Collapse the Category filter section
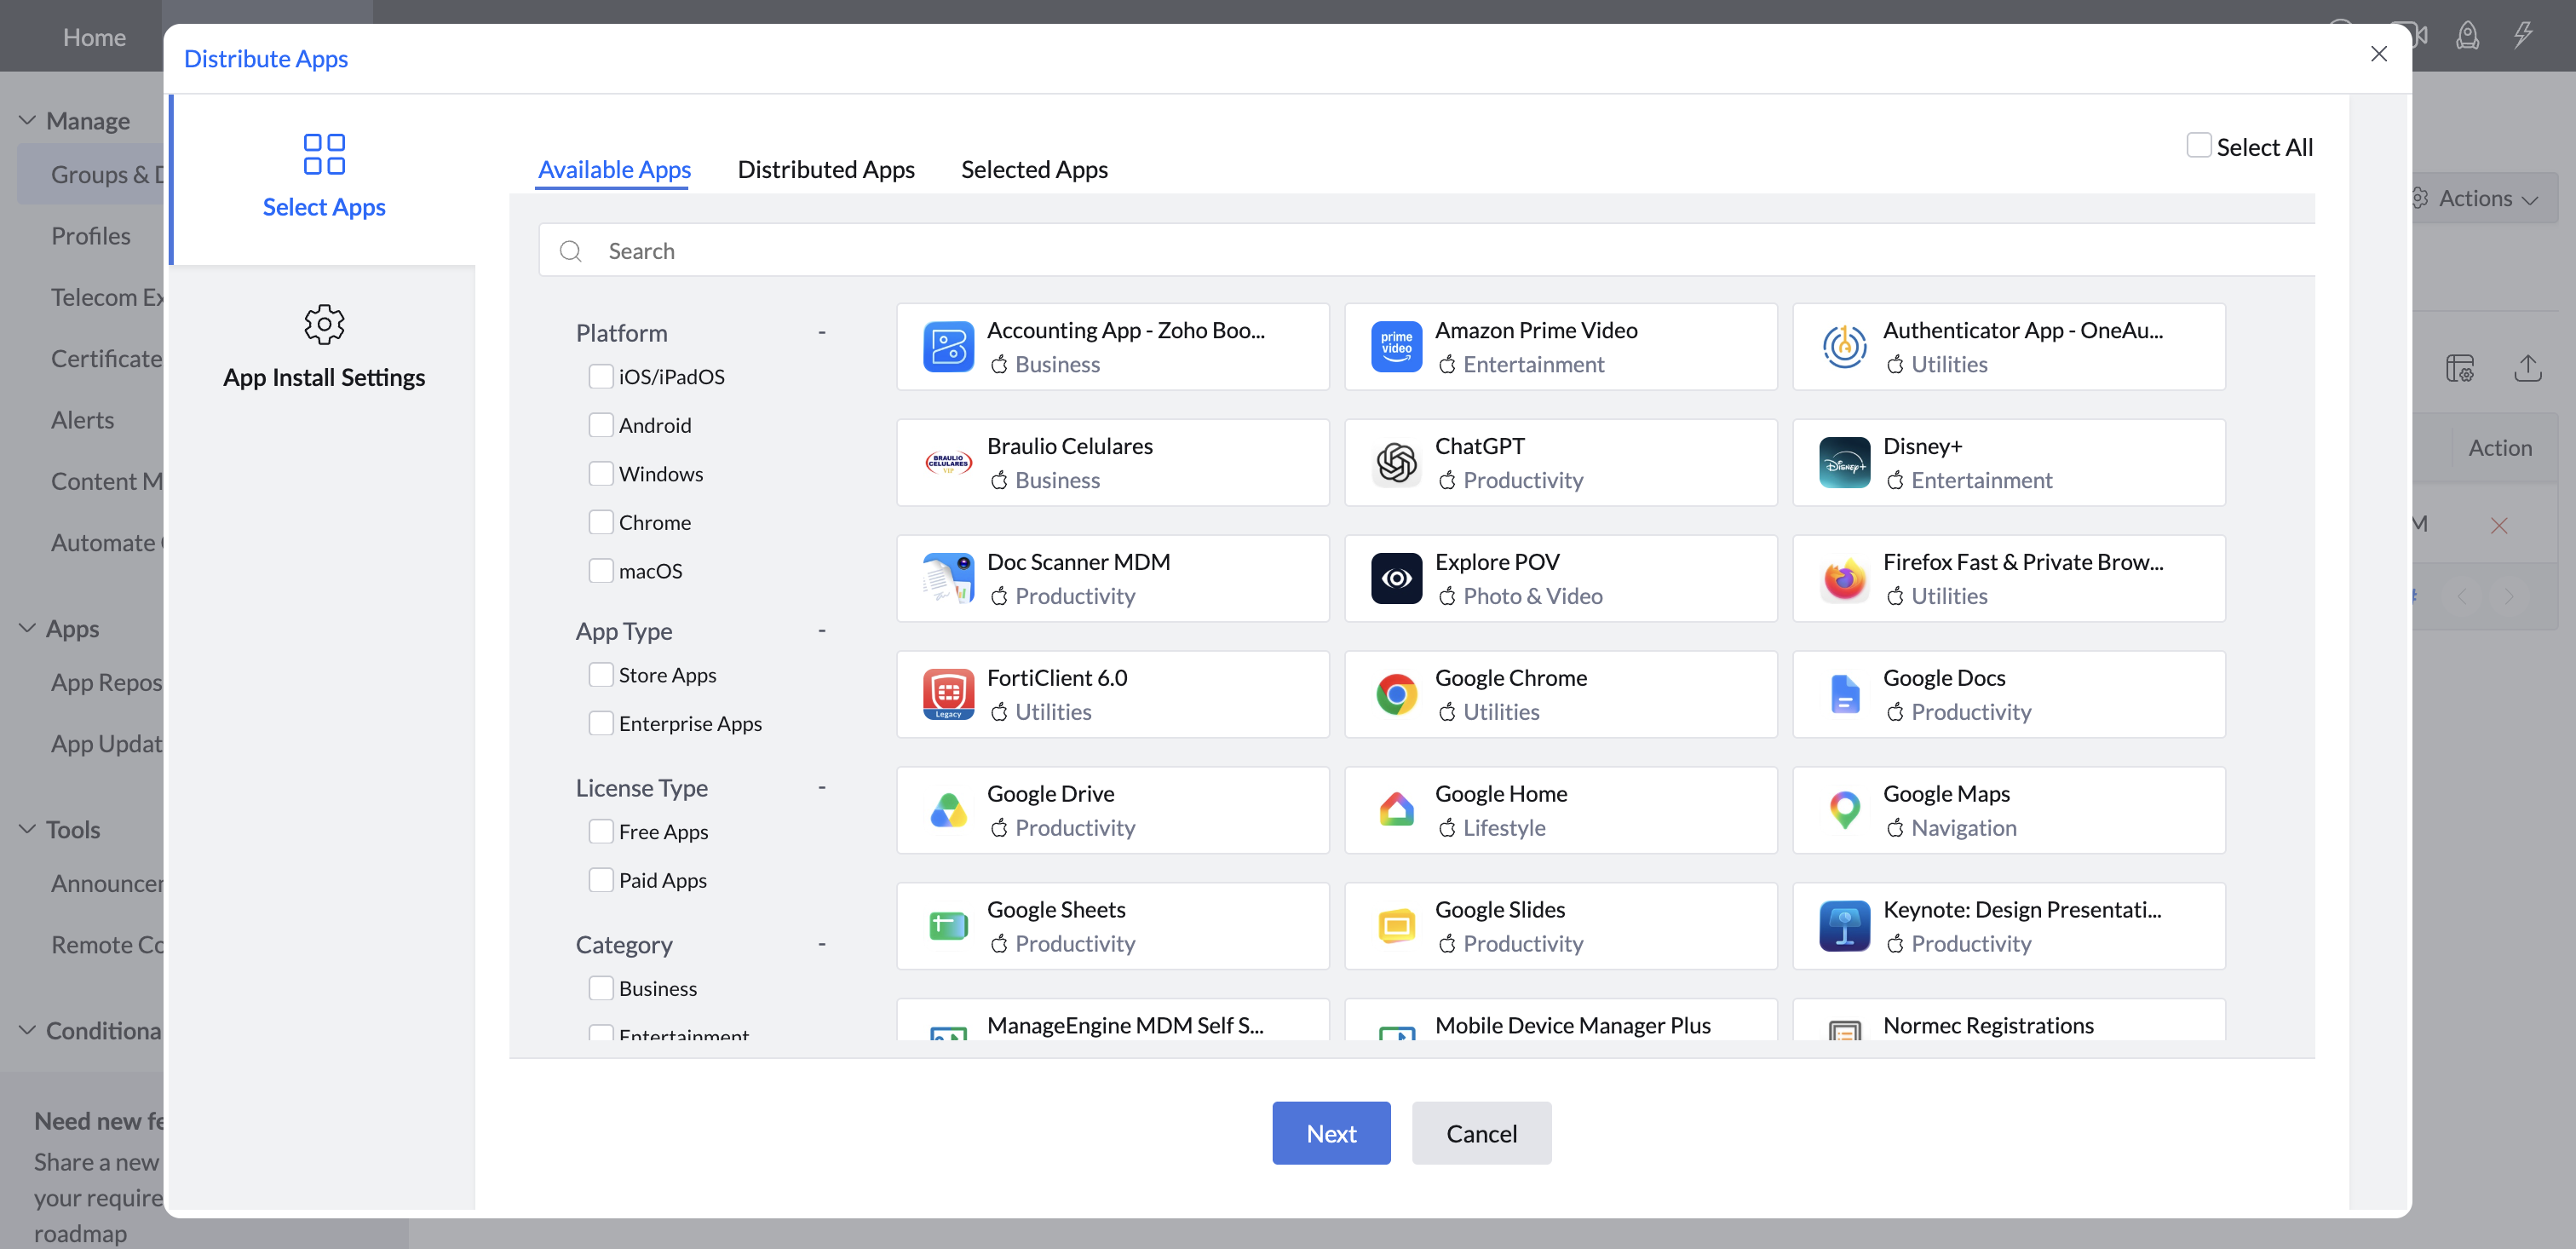Image resolution: width=2576 pixels, height=1249 pixels. point(822,944)
